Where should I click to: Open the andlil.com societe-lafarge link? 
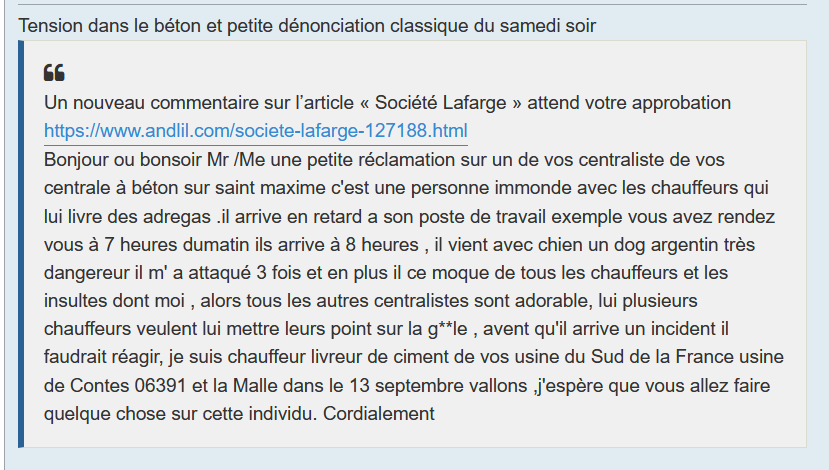pos(255,131)
